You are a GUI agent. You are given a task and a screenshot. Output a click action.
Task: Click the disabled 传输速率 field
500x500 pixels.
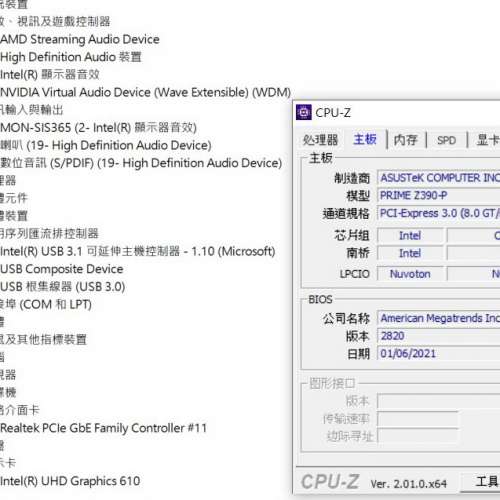(x=418, y=419)
